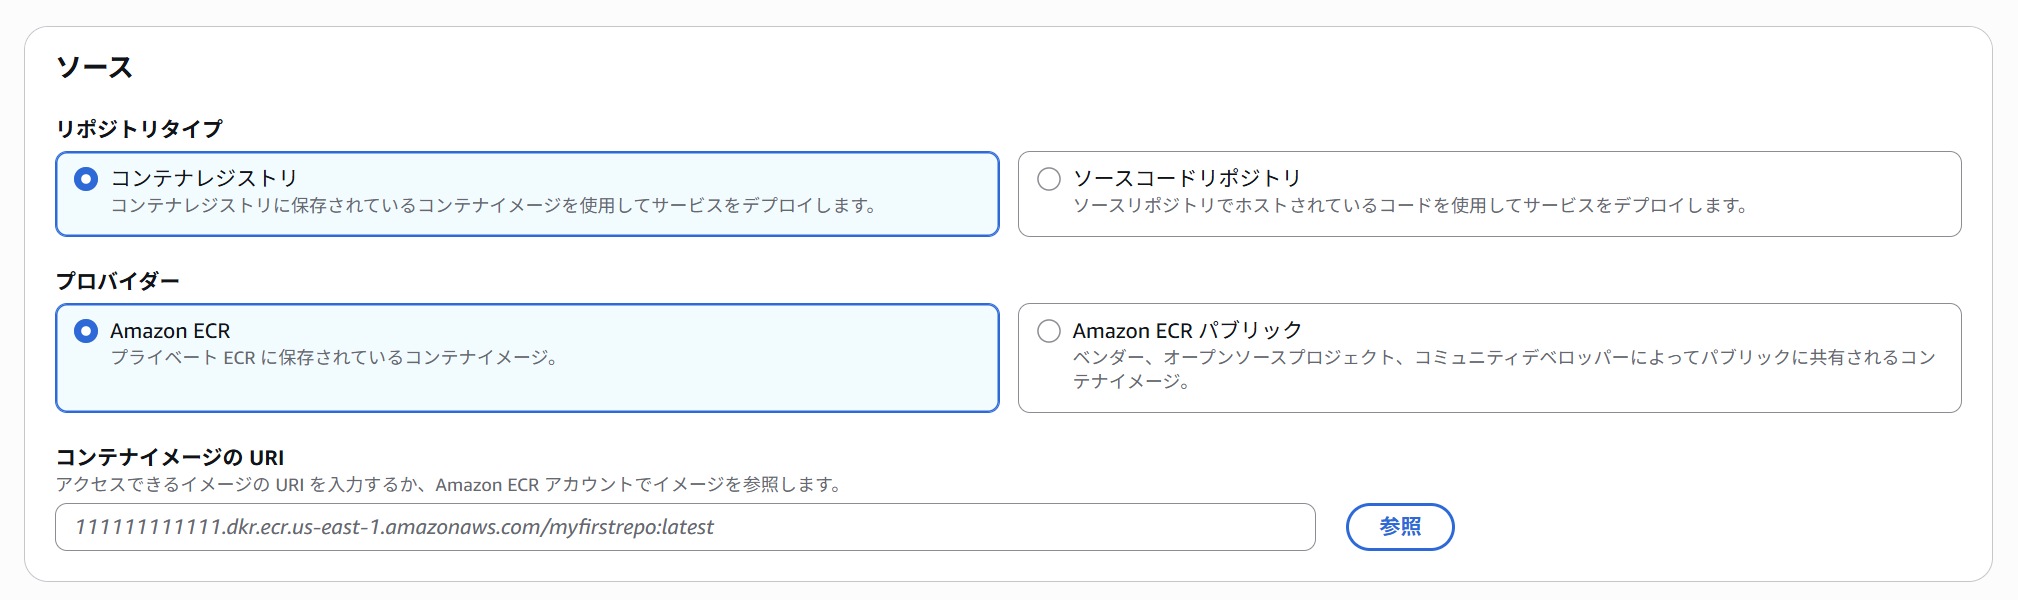Enable the Amazon ECR パブリック radio button
The width and height of the screenshot is (2018, 600).
[1048, 331]
